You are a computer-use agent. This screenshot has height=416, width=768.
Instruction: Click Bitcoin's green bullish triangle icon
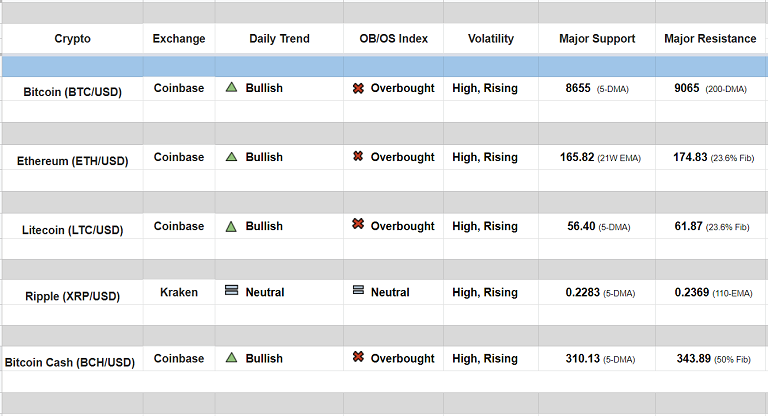coord(231,88)
